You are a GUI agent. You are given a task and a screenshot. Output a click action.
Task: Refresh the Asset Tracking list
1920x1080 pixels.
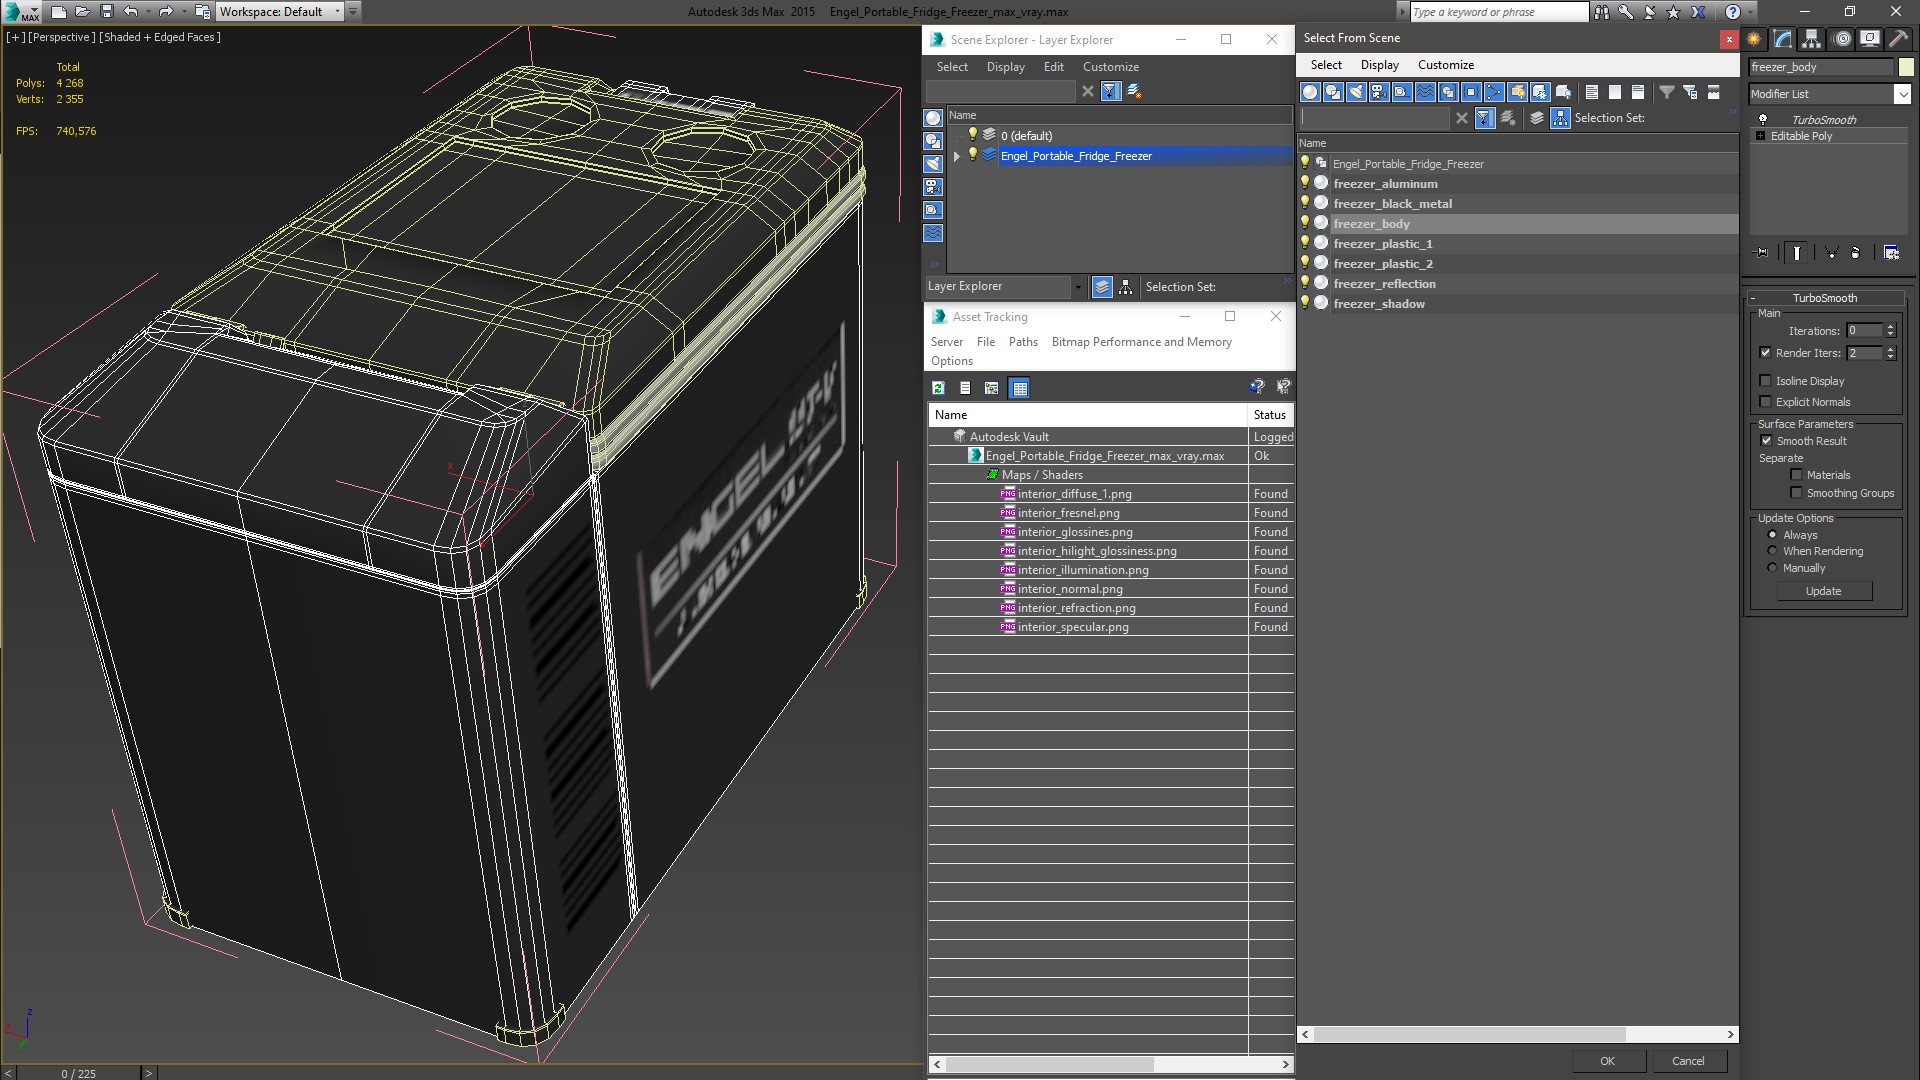click(x=938, y=388)
